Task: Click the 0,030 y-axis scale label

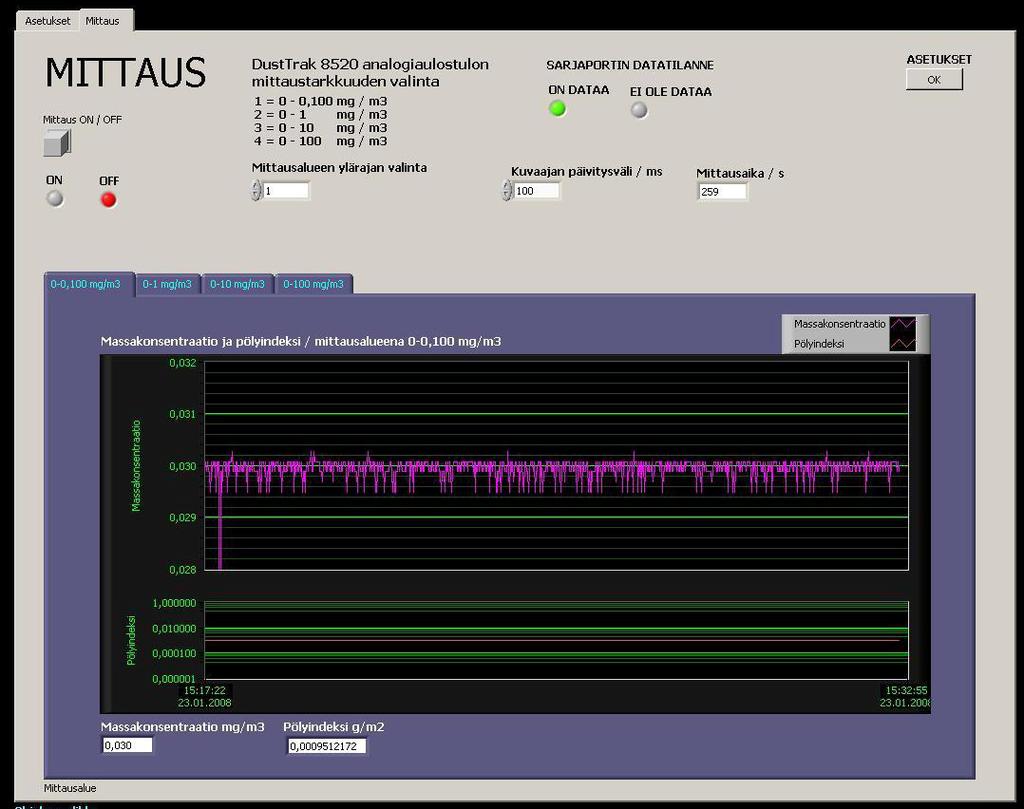Action: pos(183,466)
